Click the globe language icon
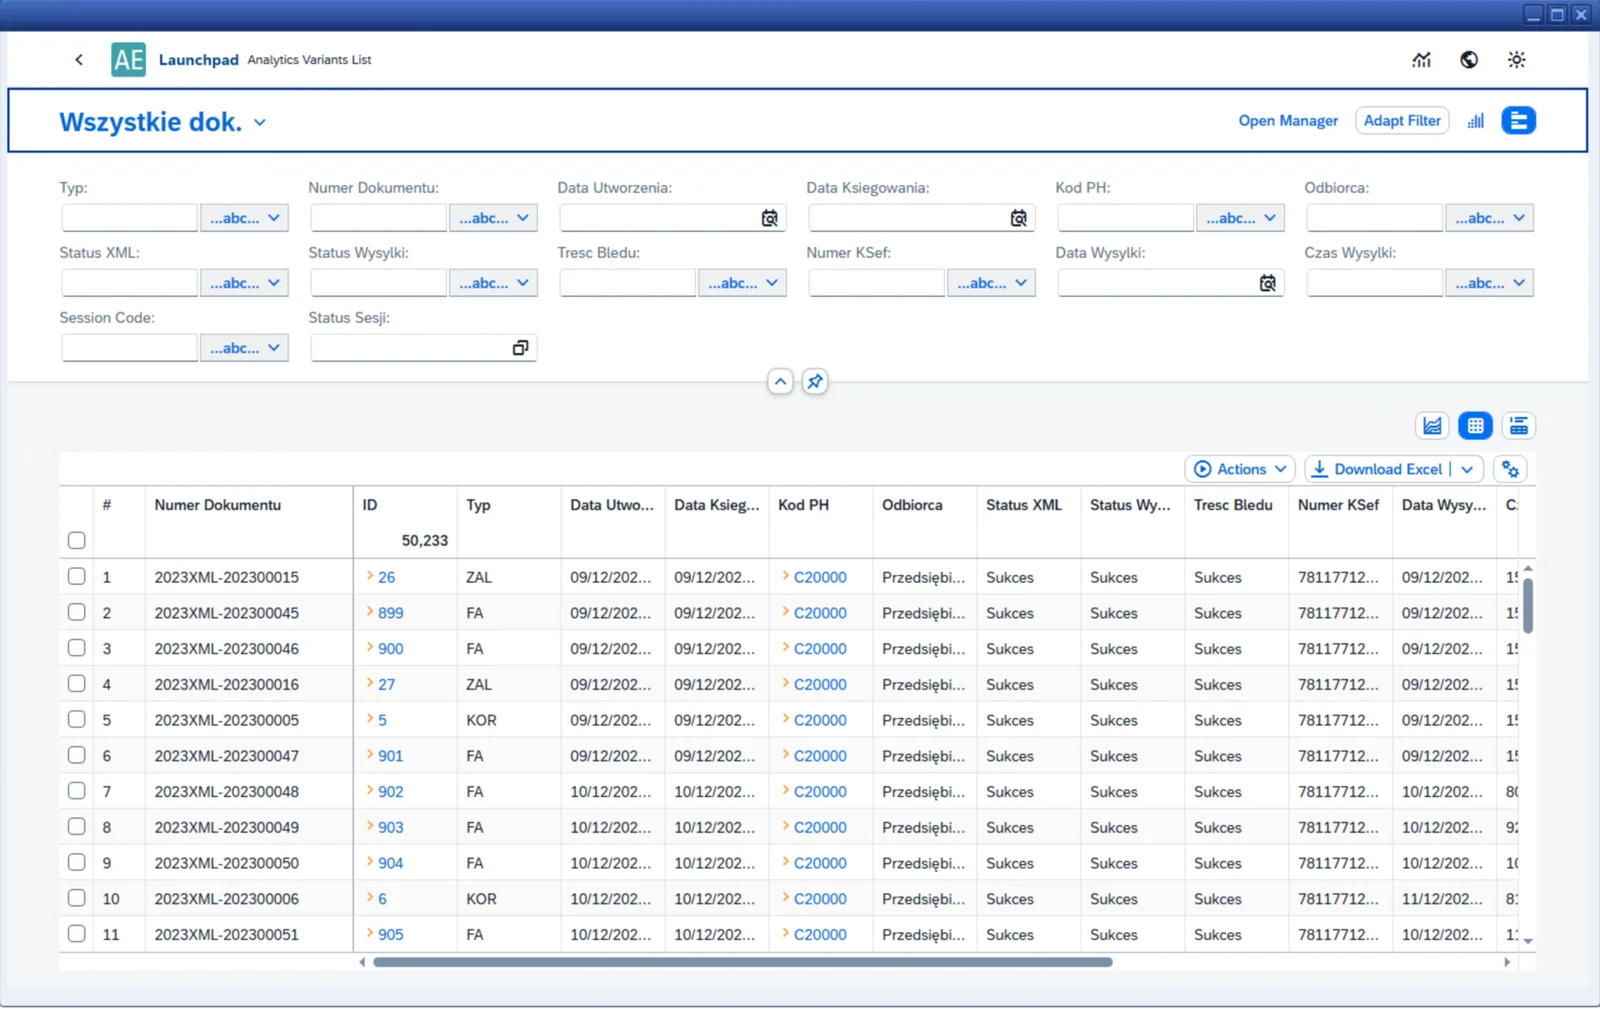1600x1009 pixels. coord(1469,60)
